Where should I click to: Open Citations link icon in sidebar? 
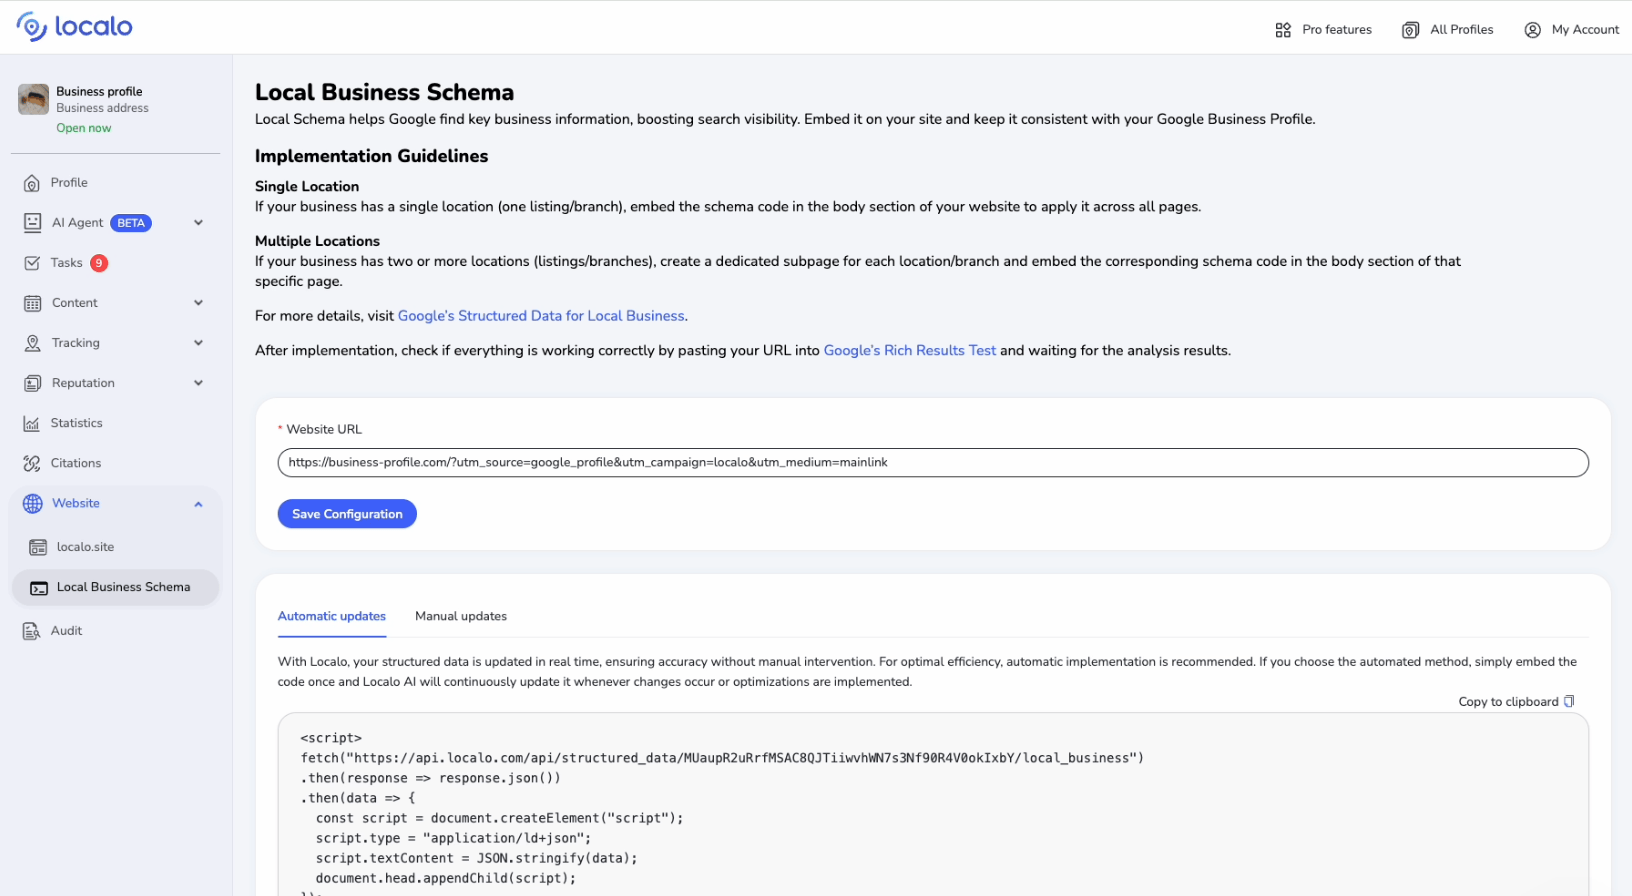(32, 463)
